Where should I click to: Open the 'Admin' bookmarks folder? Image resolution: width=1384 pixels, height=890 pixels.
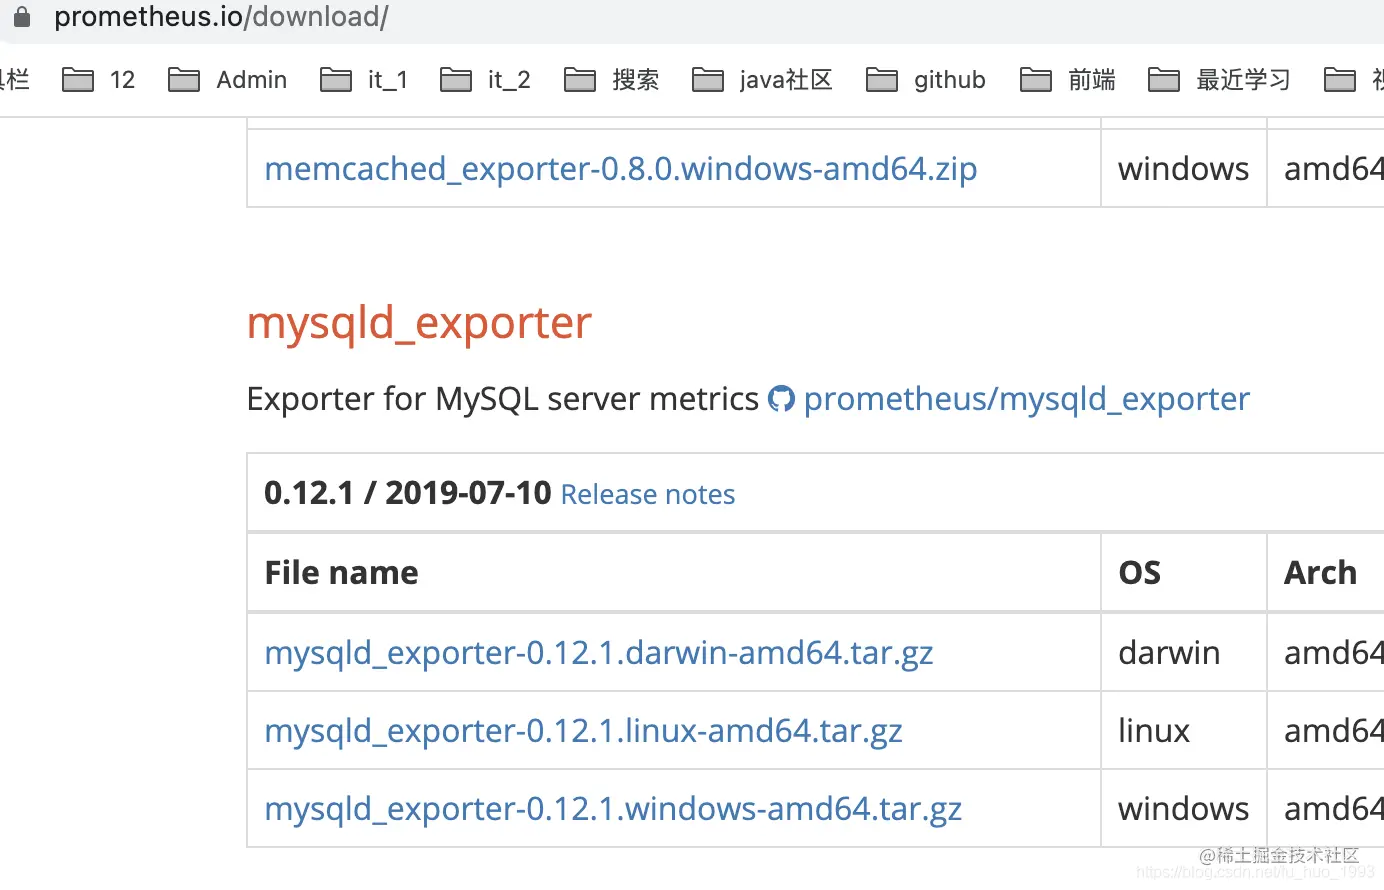[227, 80]
